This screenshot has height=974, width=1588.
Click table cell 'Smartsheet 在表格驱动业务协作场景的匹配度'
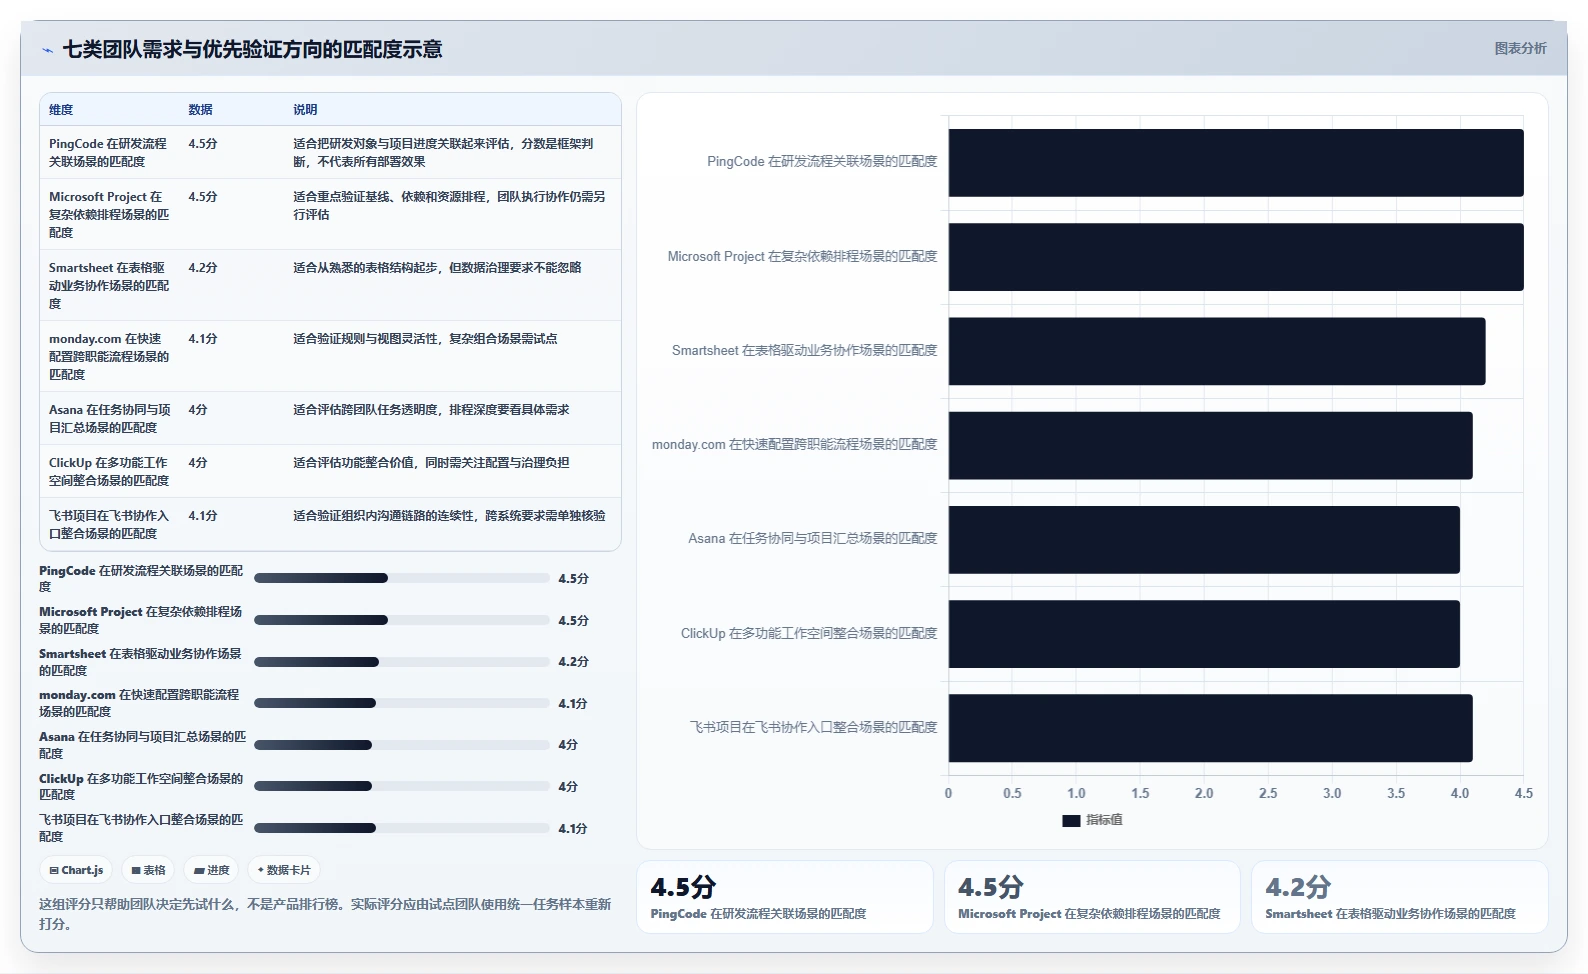point(109,285)
